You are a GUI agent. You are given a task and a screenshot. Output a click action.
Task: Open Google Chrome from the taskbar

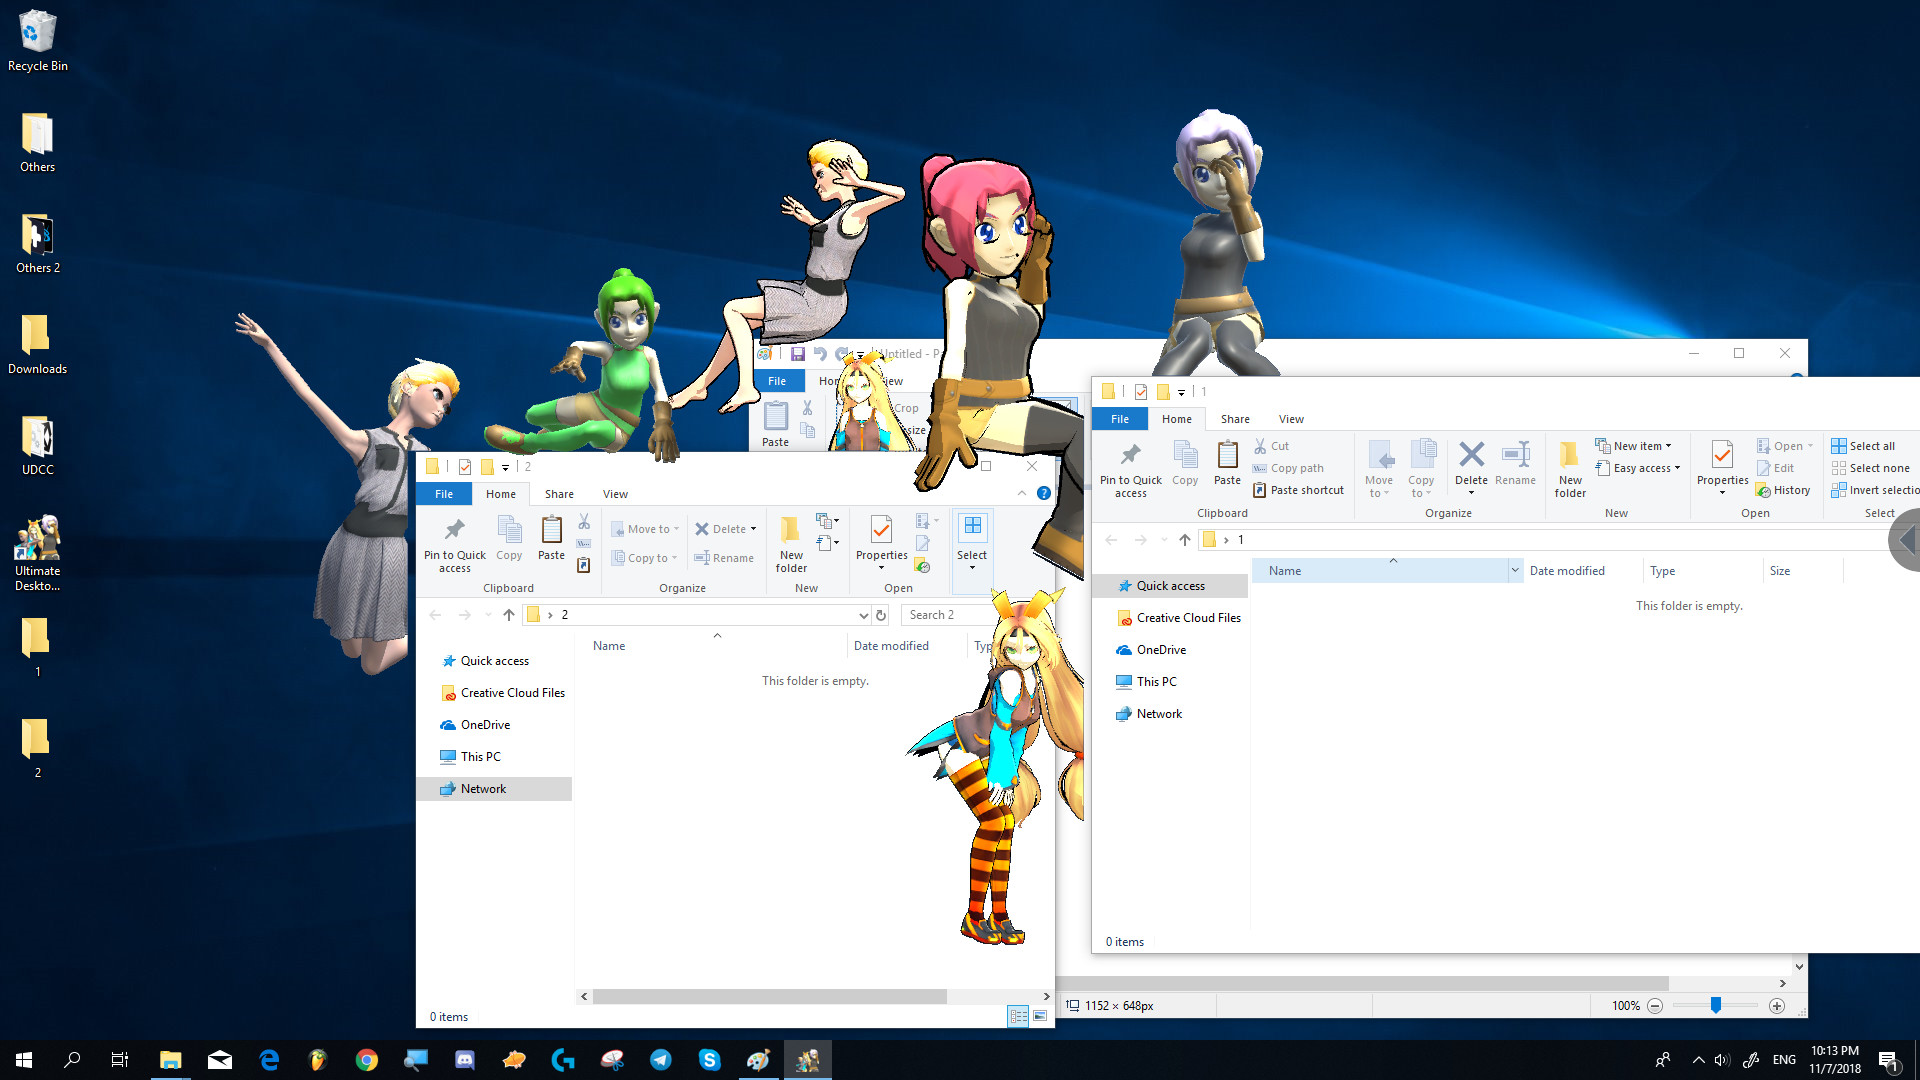coord(366,1059)
